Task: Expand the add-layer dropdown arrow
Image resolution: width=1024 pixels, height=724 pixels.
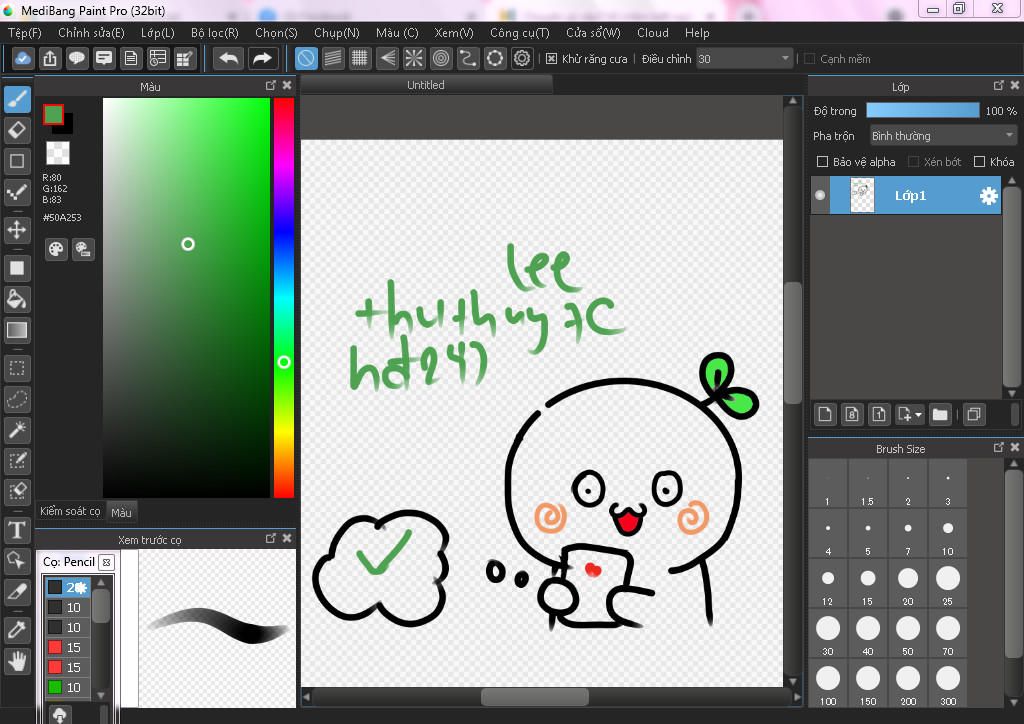Action: pos(919,415)
